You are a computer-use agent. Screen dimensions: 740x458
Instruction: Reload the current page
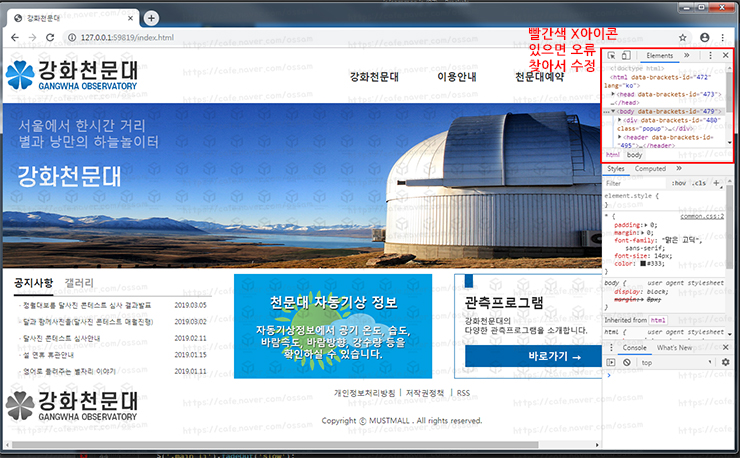[50, 37]
